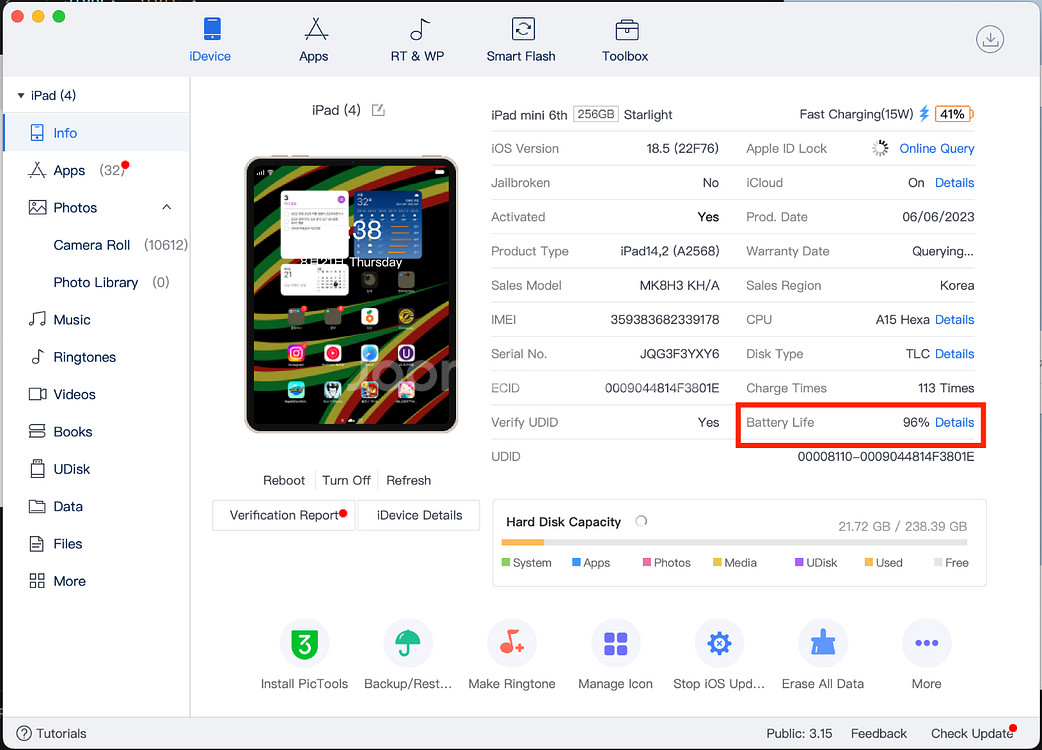Open CPU Details link

pyautogui.click(x=954, y=320)
